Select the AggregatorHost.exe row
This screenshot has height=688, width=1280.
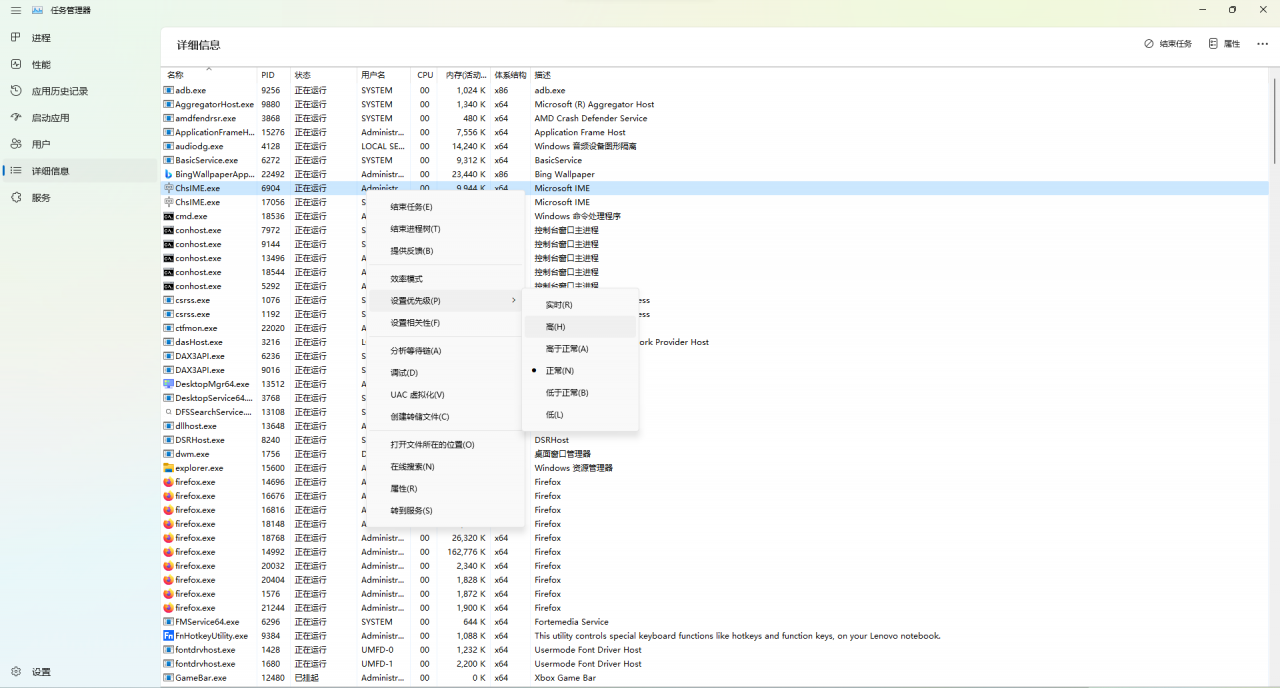(x=715, y=104)
